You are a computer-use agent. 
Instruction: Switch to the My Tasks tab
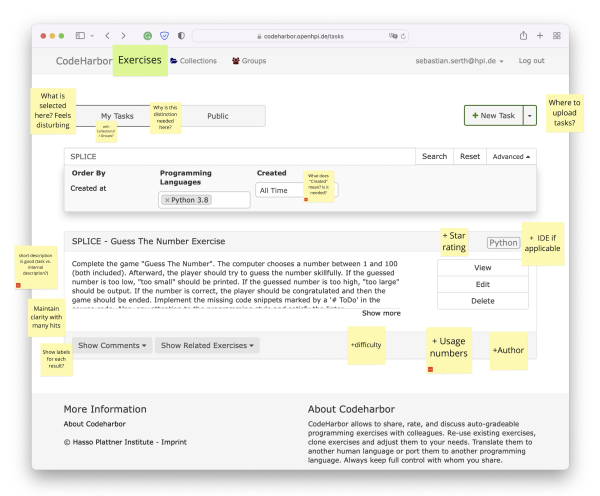(x=117, y=116)
